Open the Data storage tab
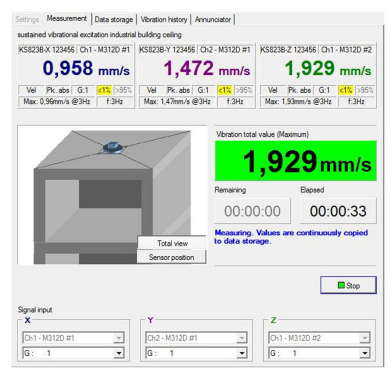392x373 pixels. point(114,19)
